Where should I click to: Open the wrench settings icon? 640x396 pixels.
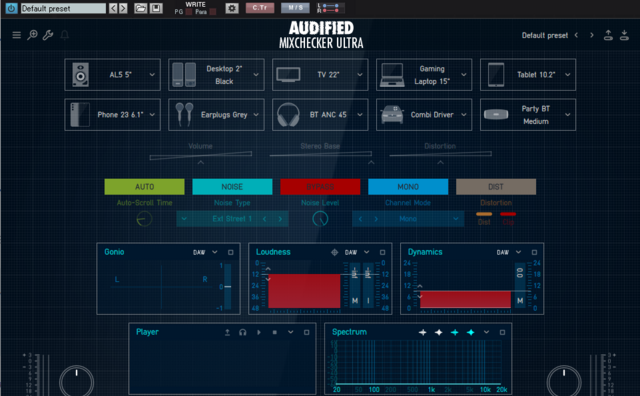click(x=48, y=35)
